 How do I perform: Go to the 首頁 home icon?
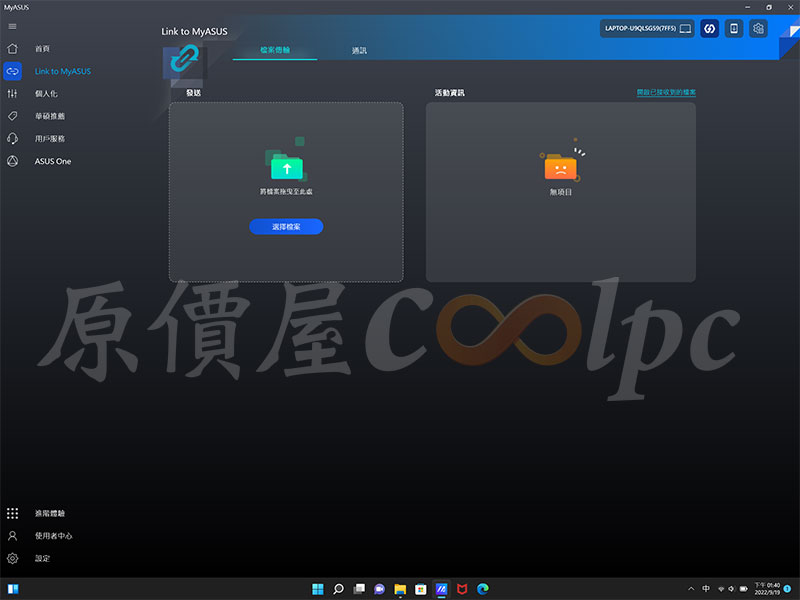pyautogui.click(x=12, y=48)
